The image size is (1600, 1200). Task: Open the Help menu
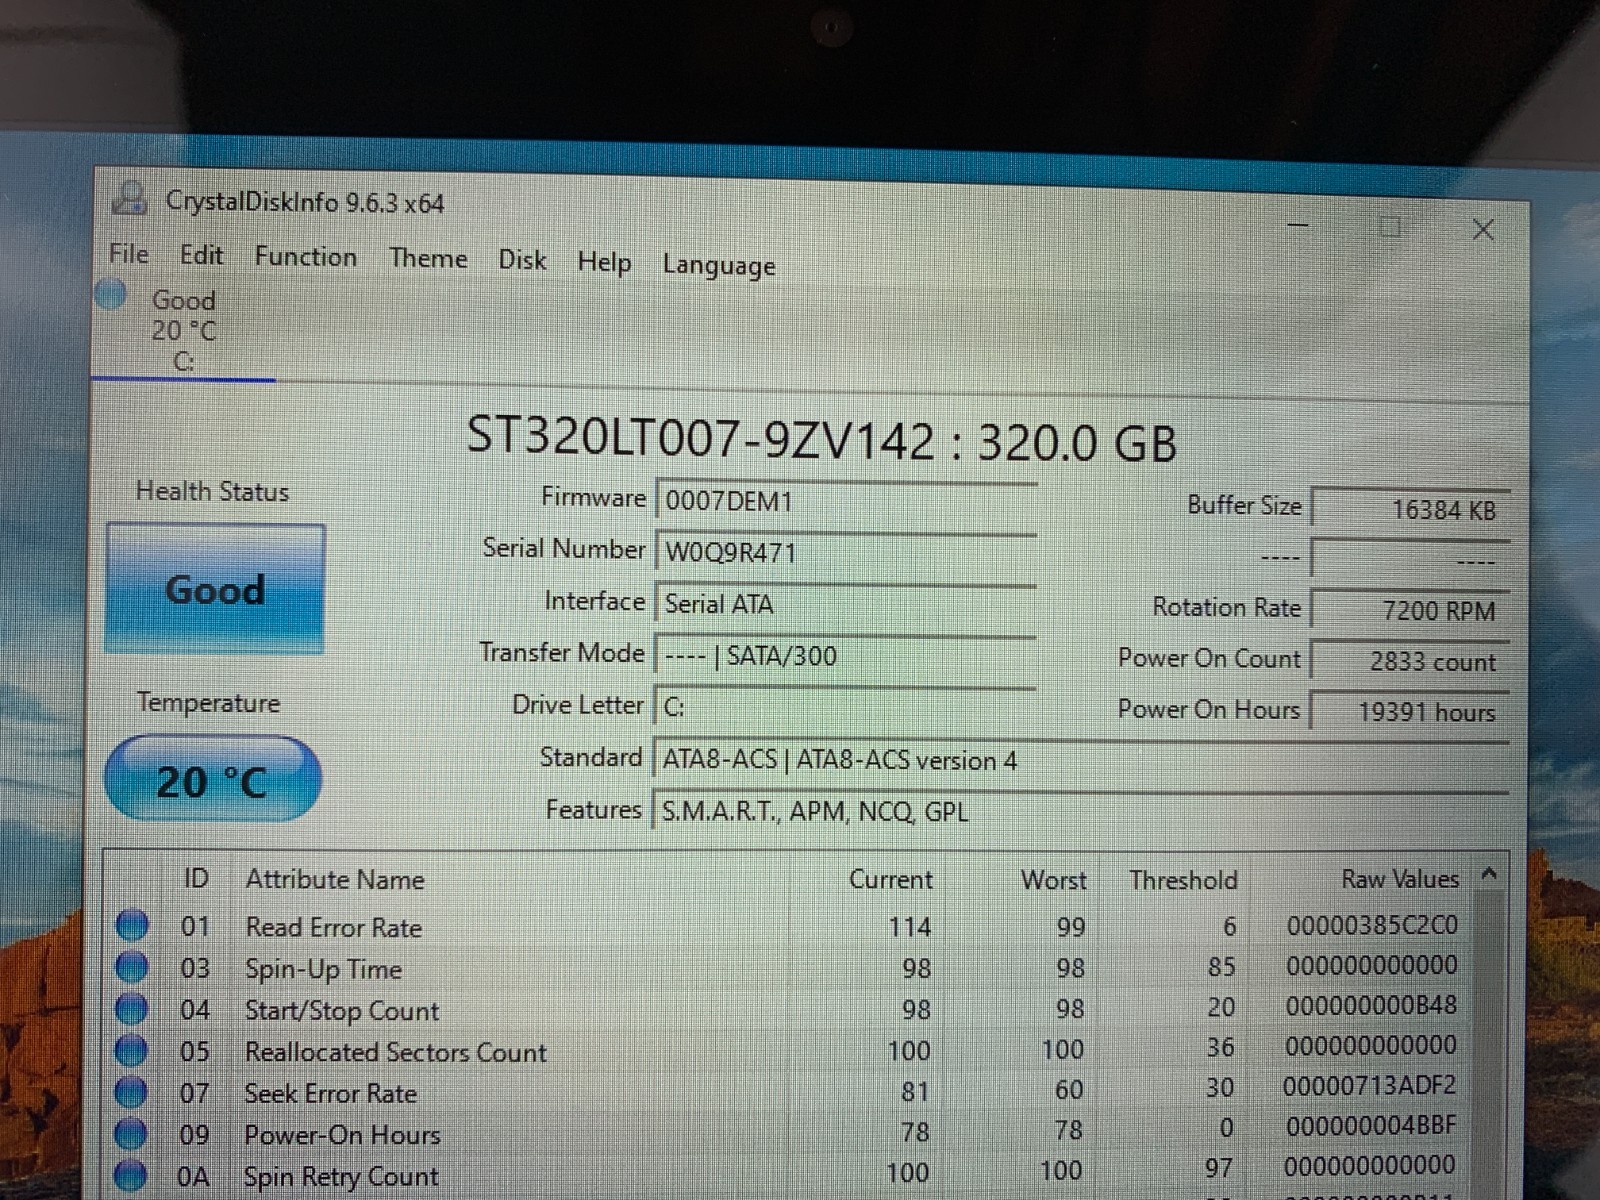(x=604, y=262)
